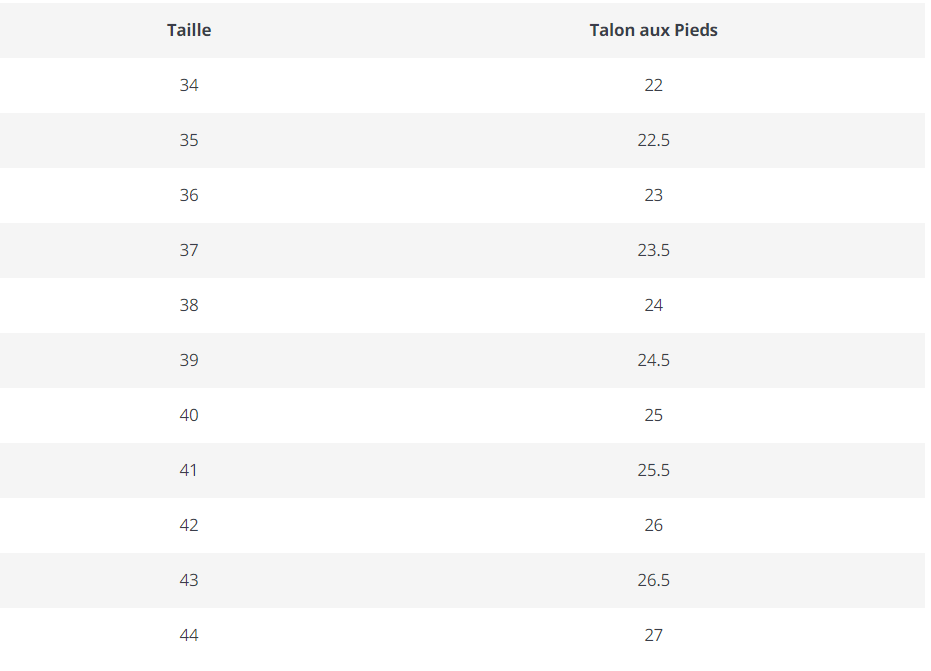Select size 34 cell
The width and height of the screenshot is (931, 671).
189,86
